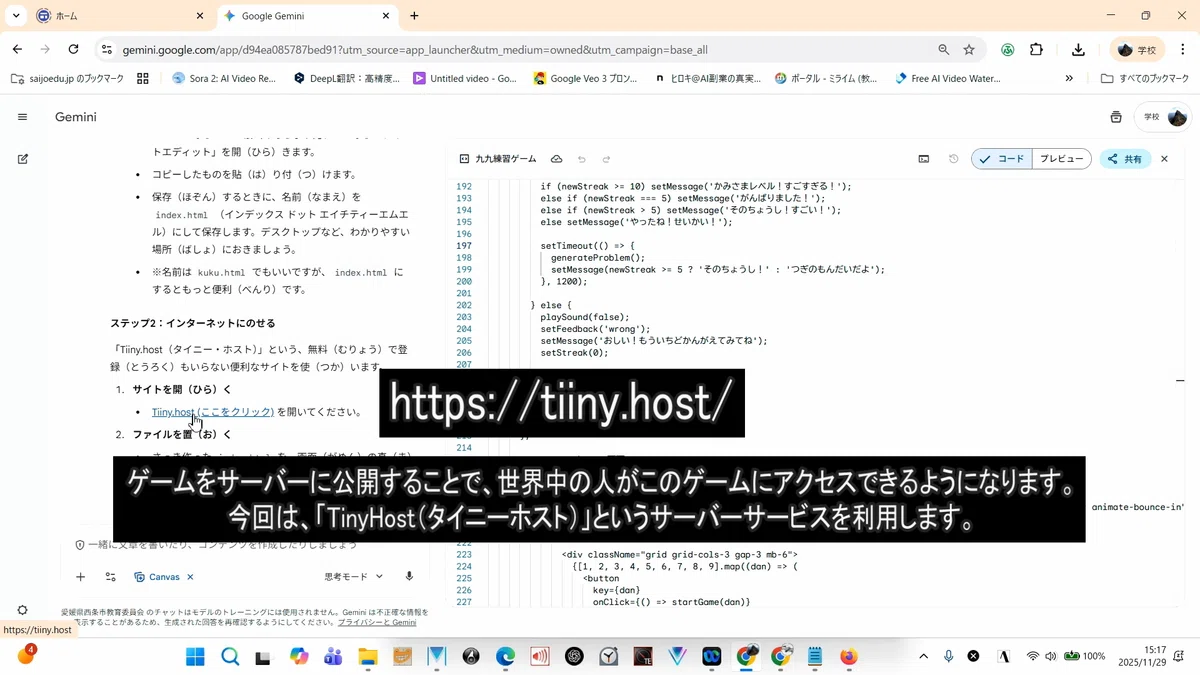The width and height of the screenshot is (1200, 675).
Task: Open Gemini settings gear in sidebar
Action: pos(22,611)
